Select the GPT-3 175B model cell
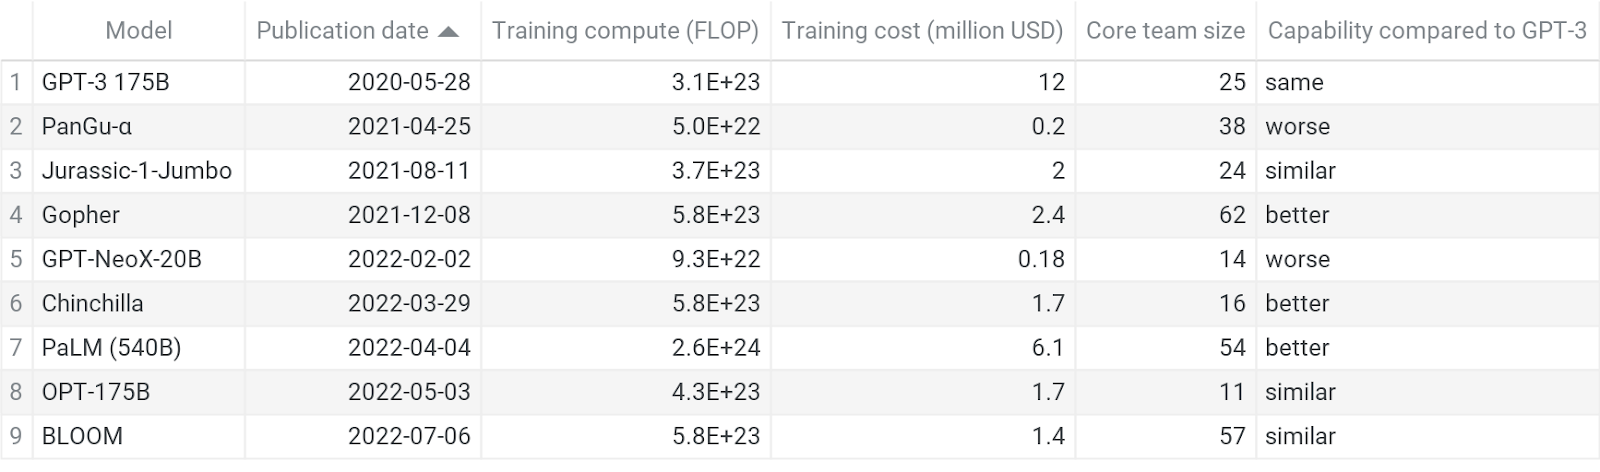This screenshot has height=472, width=1600. (106, 82)
